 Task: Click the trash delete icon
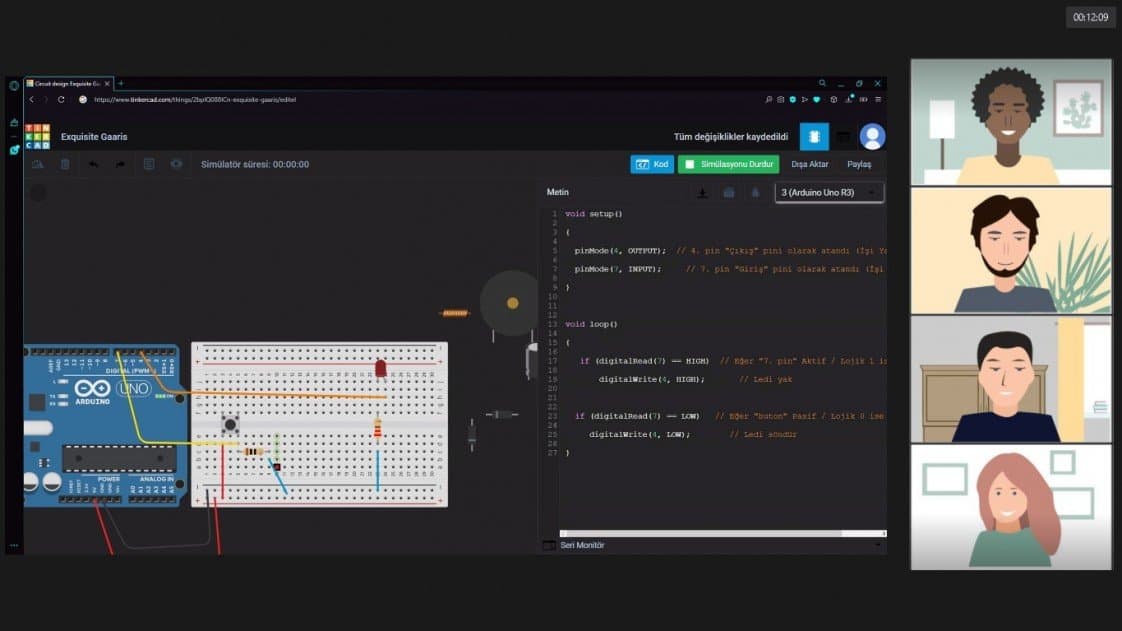tap(65, 165)
